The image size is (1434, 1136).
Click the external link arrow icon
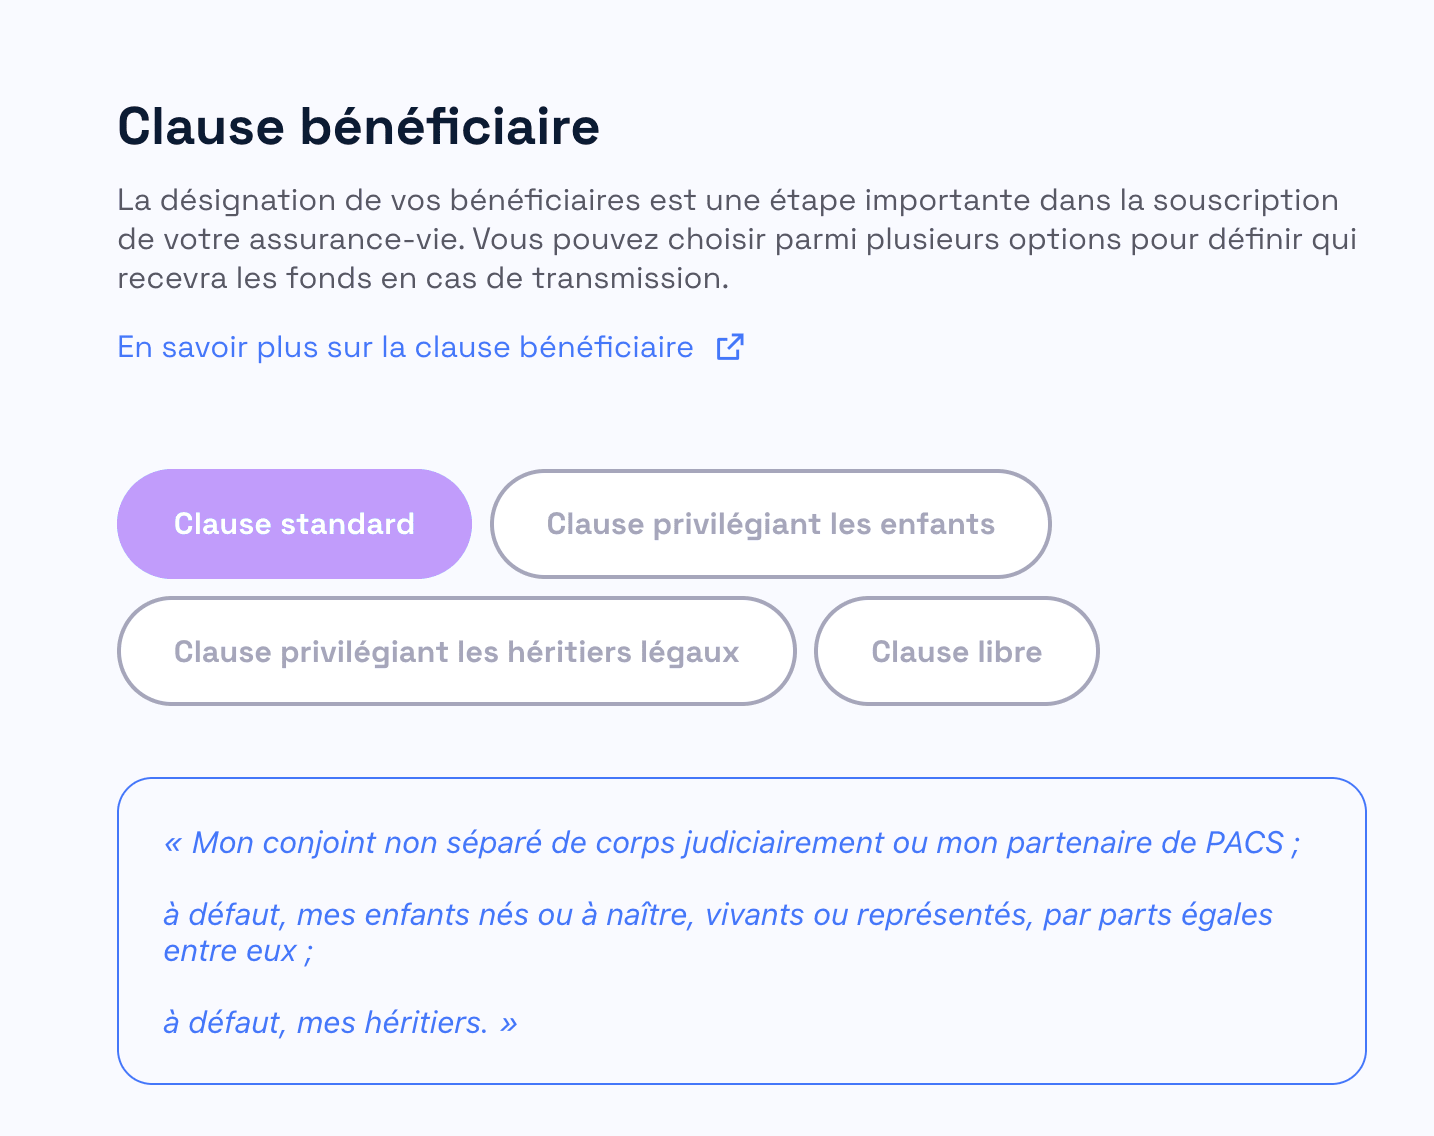click(x=730, y=346)
